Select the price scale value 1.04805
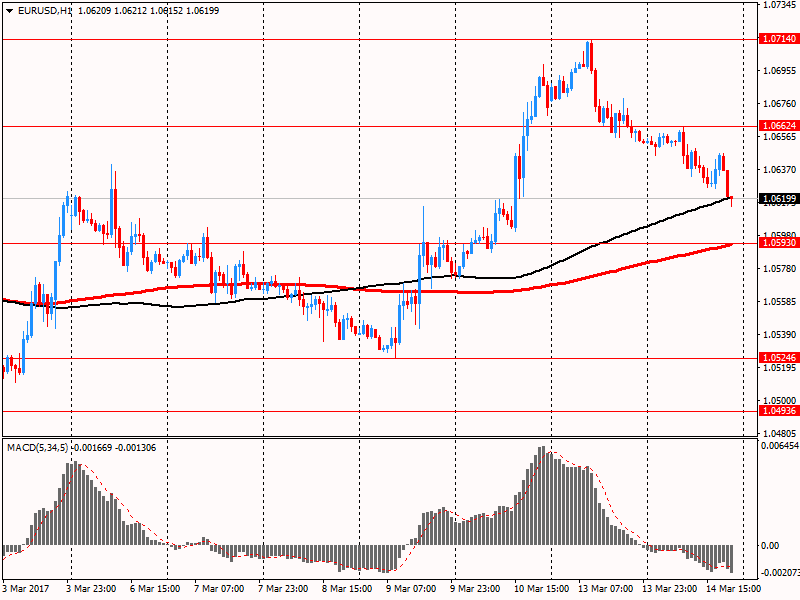 [780, 434]
